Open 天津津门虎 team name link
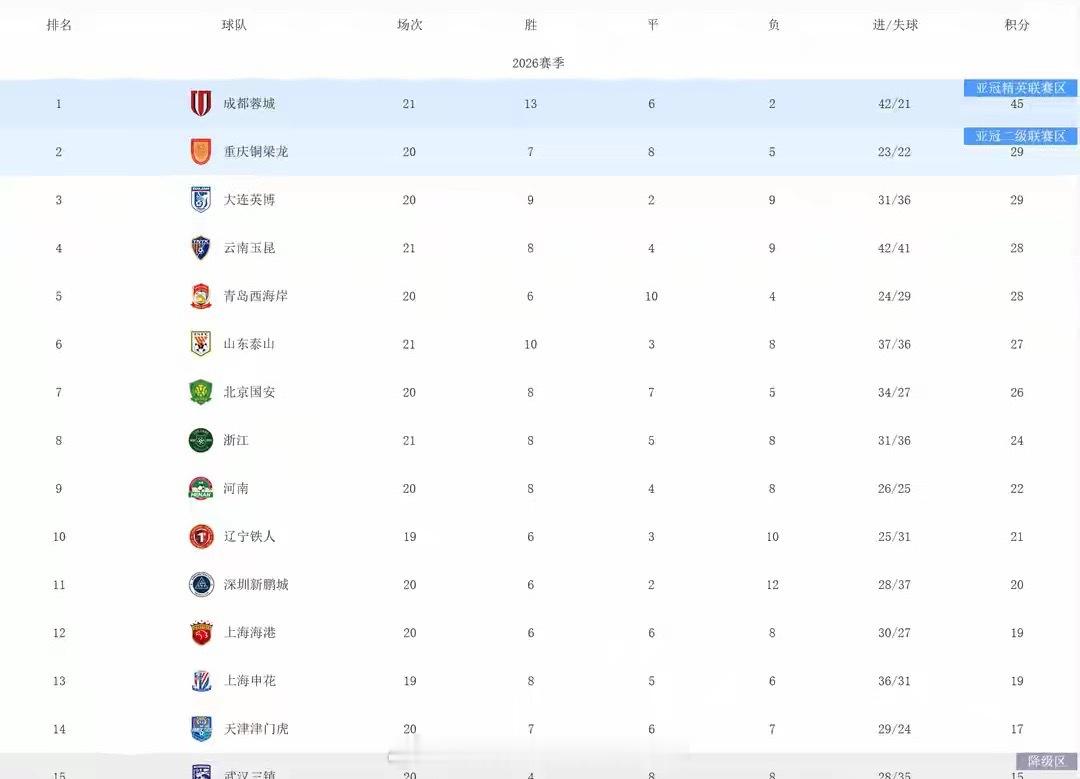Viewport: 1080px width, 779px height. 256,729
